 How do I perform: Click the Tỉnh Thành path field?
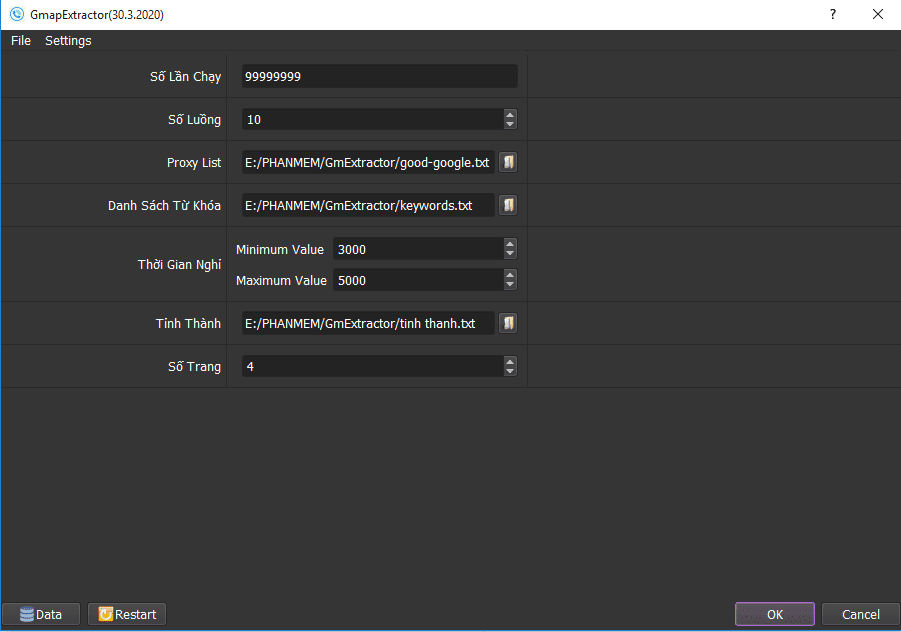pos(368,323)
